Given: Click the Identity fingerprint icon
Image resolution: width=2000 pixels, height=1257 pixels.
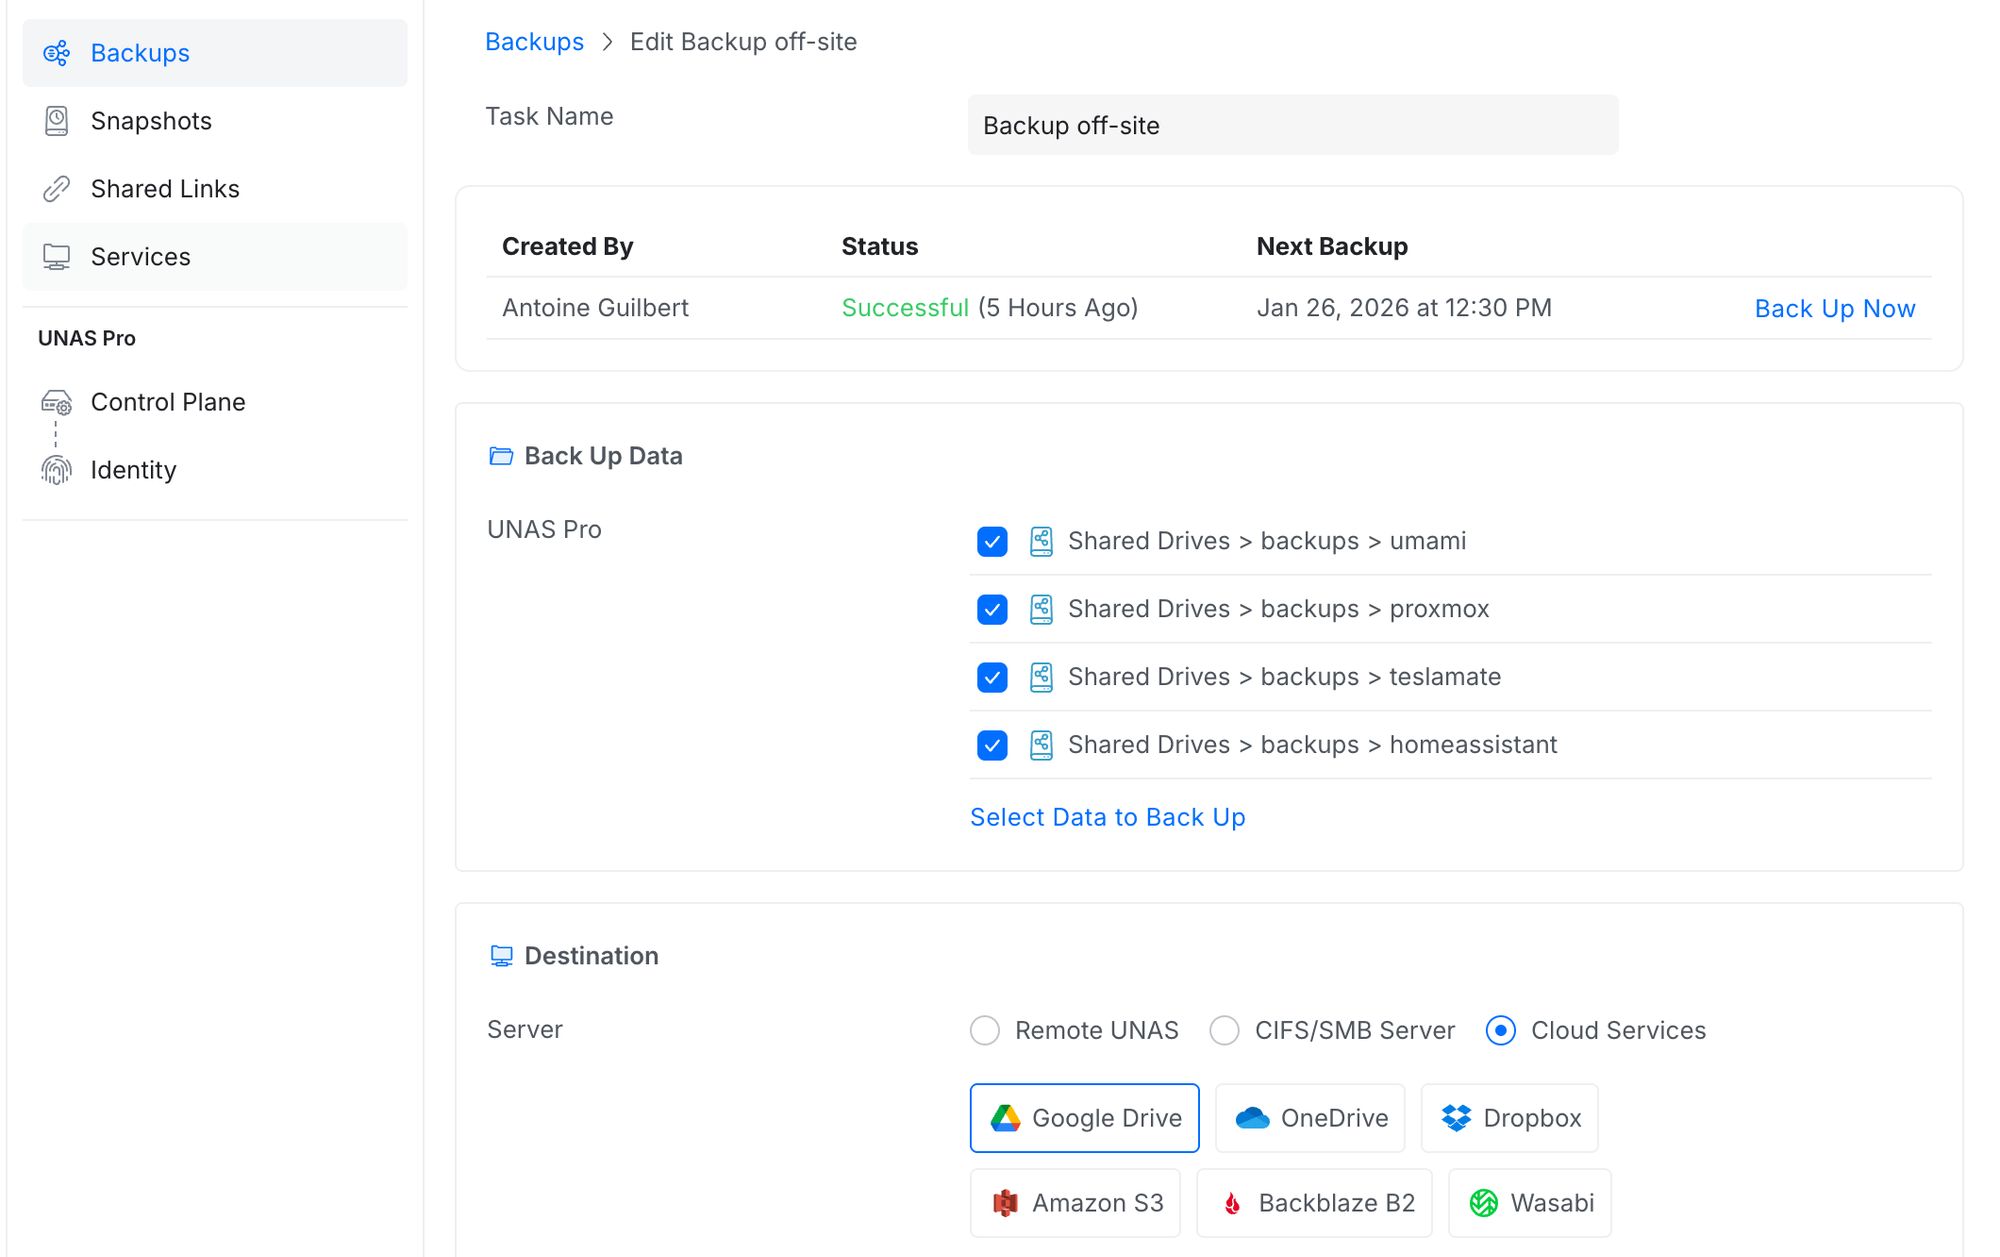Looking at the screenshot, I should (x=56, y=470).
